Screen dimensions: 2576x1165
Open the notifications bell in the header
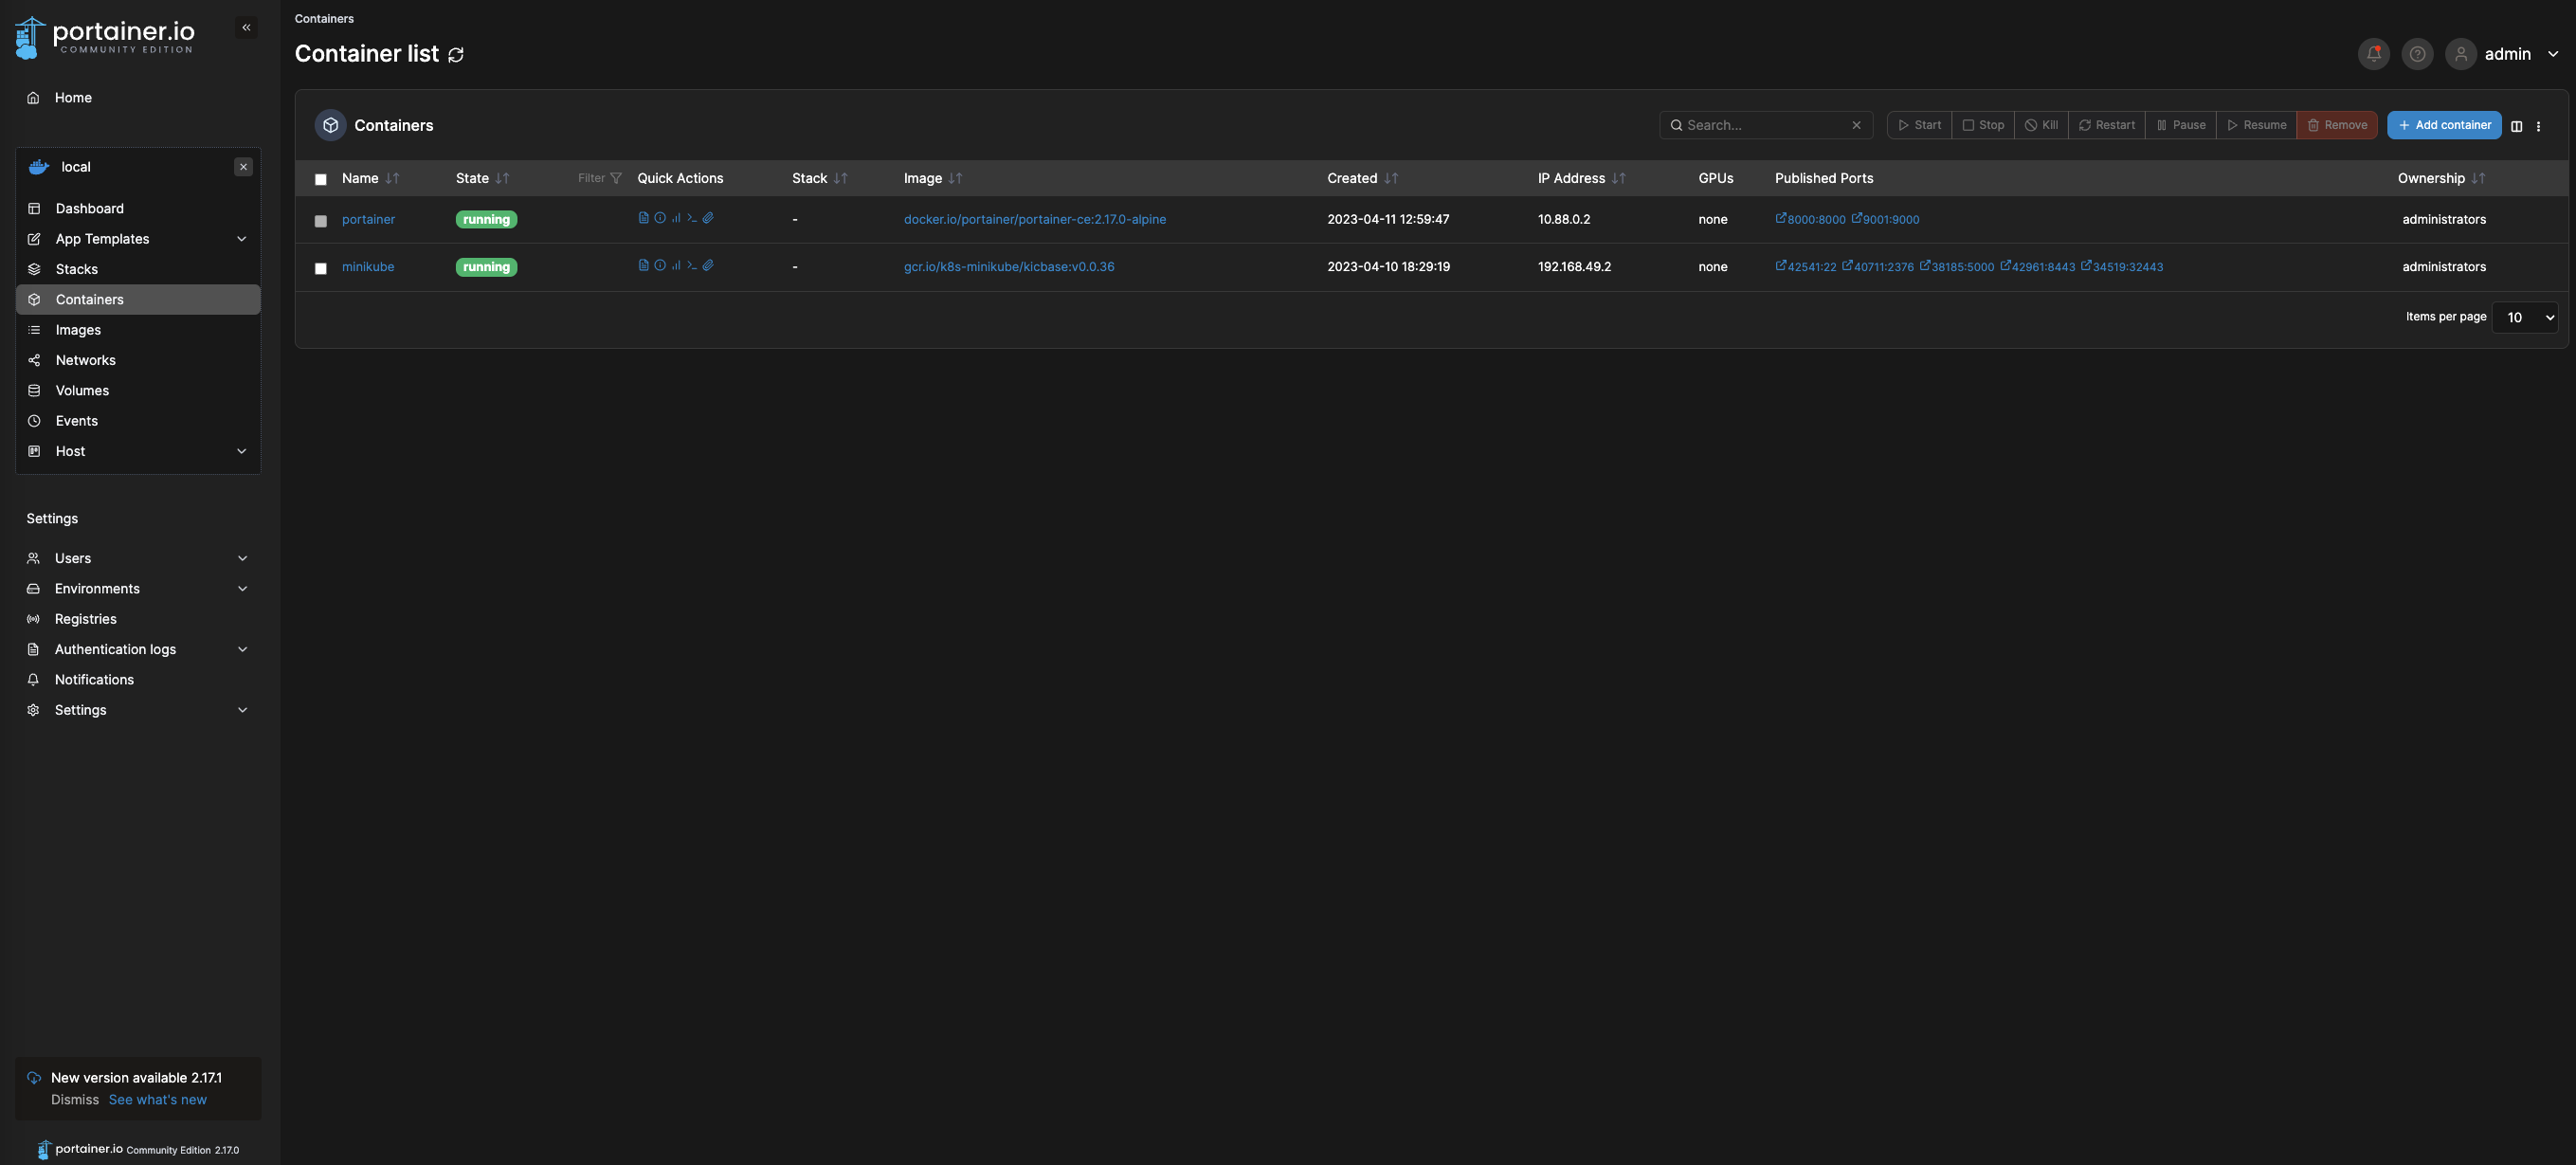point(2373,54)
